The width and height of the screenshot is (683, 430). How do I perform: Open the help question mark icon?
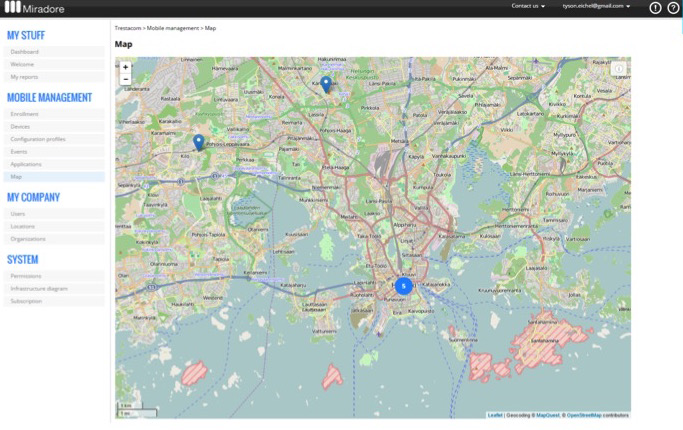coord(673,7)
